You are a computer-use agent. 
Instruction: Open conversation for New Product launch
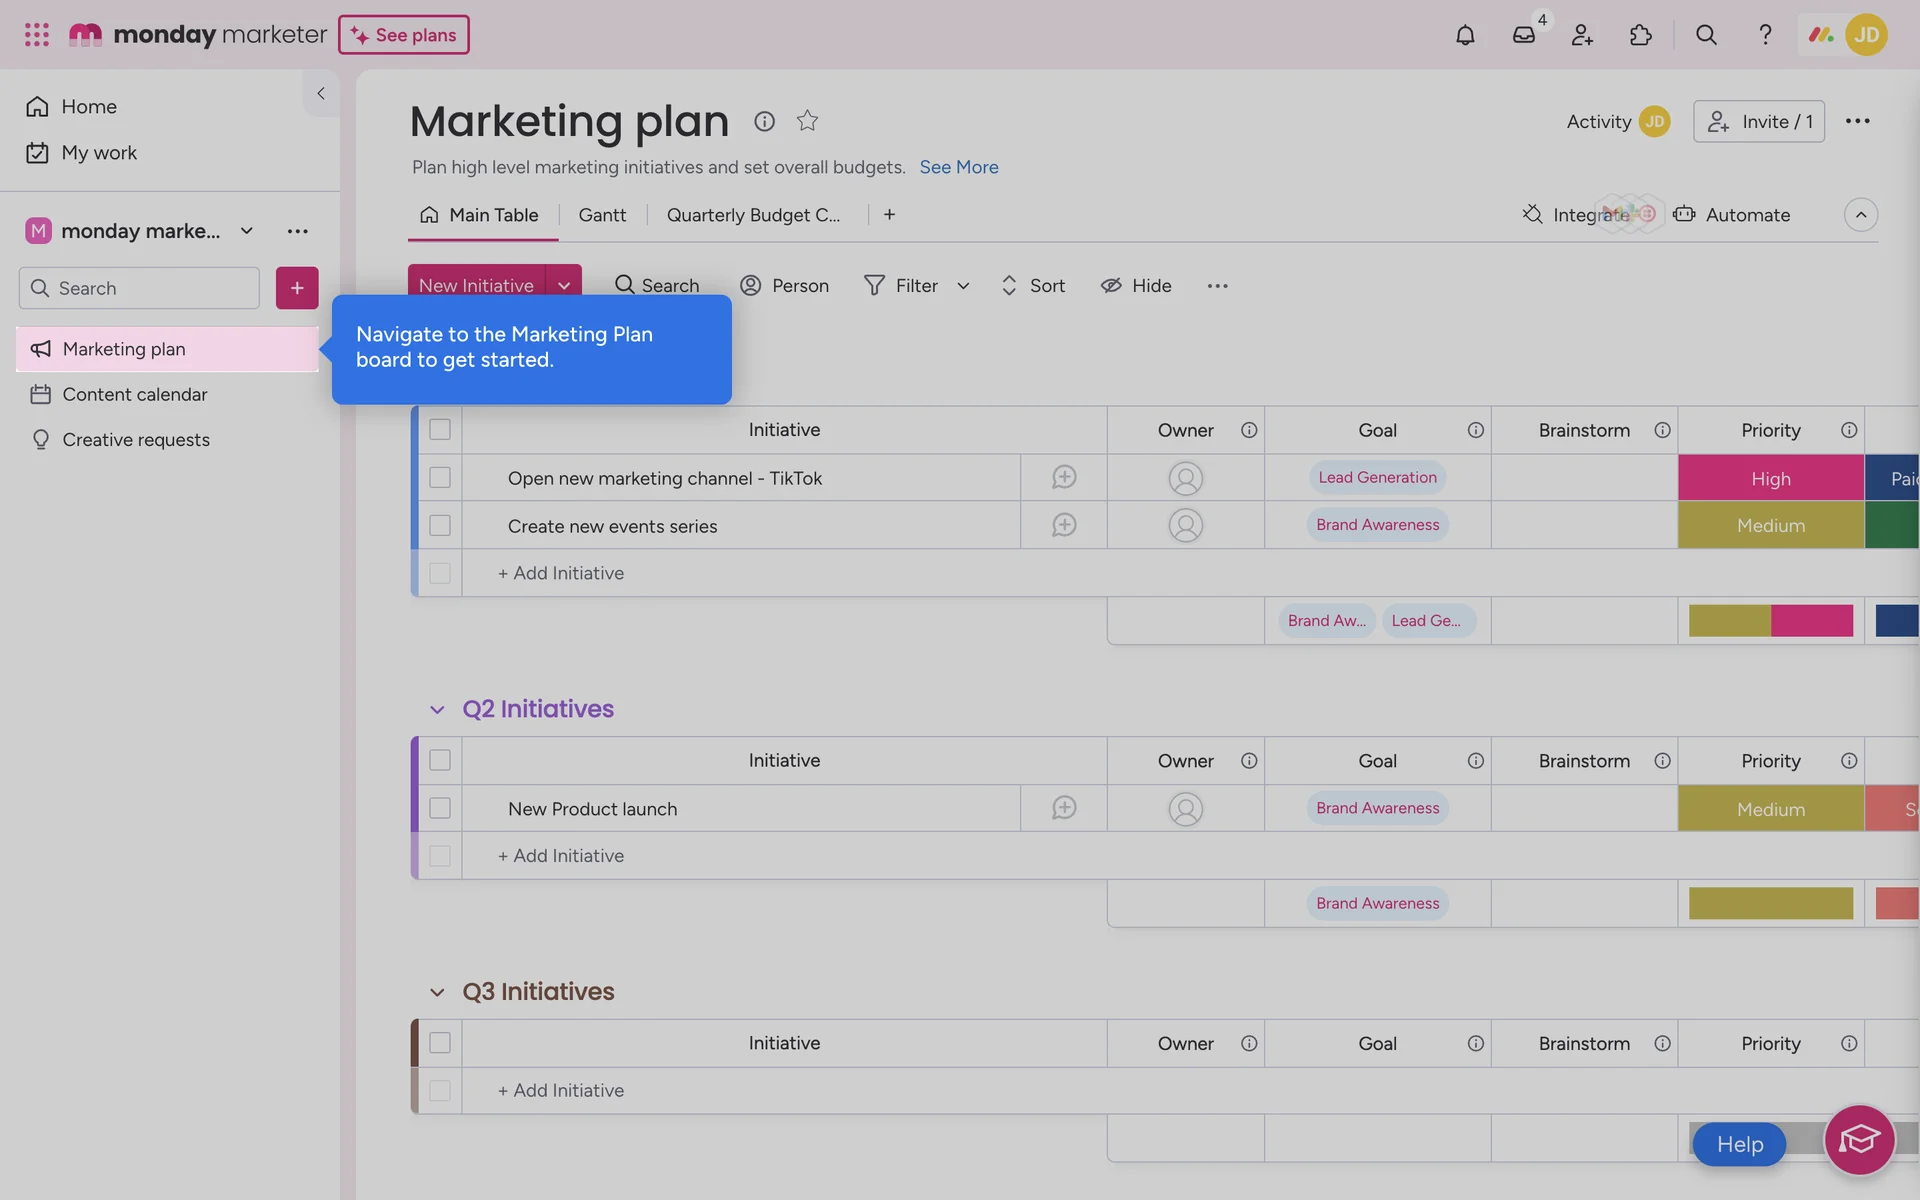pyautogui.click(x=1063, y=808)
